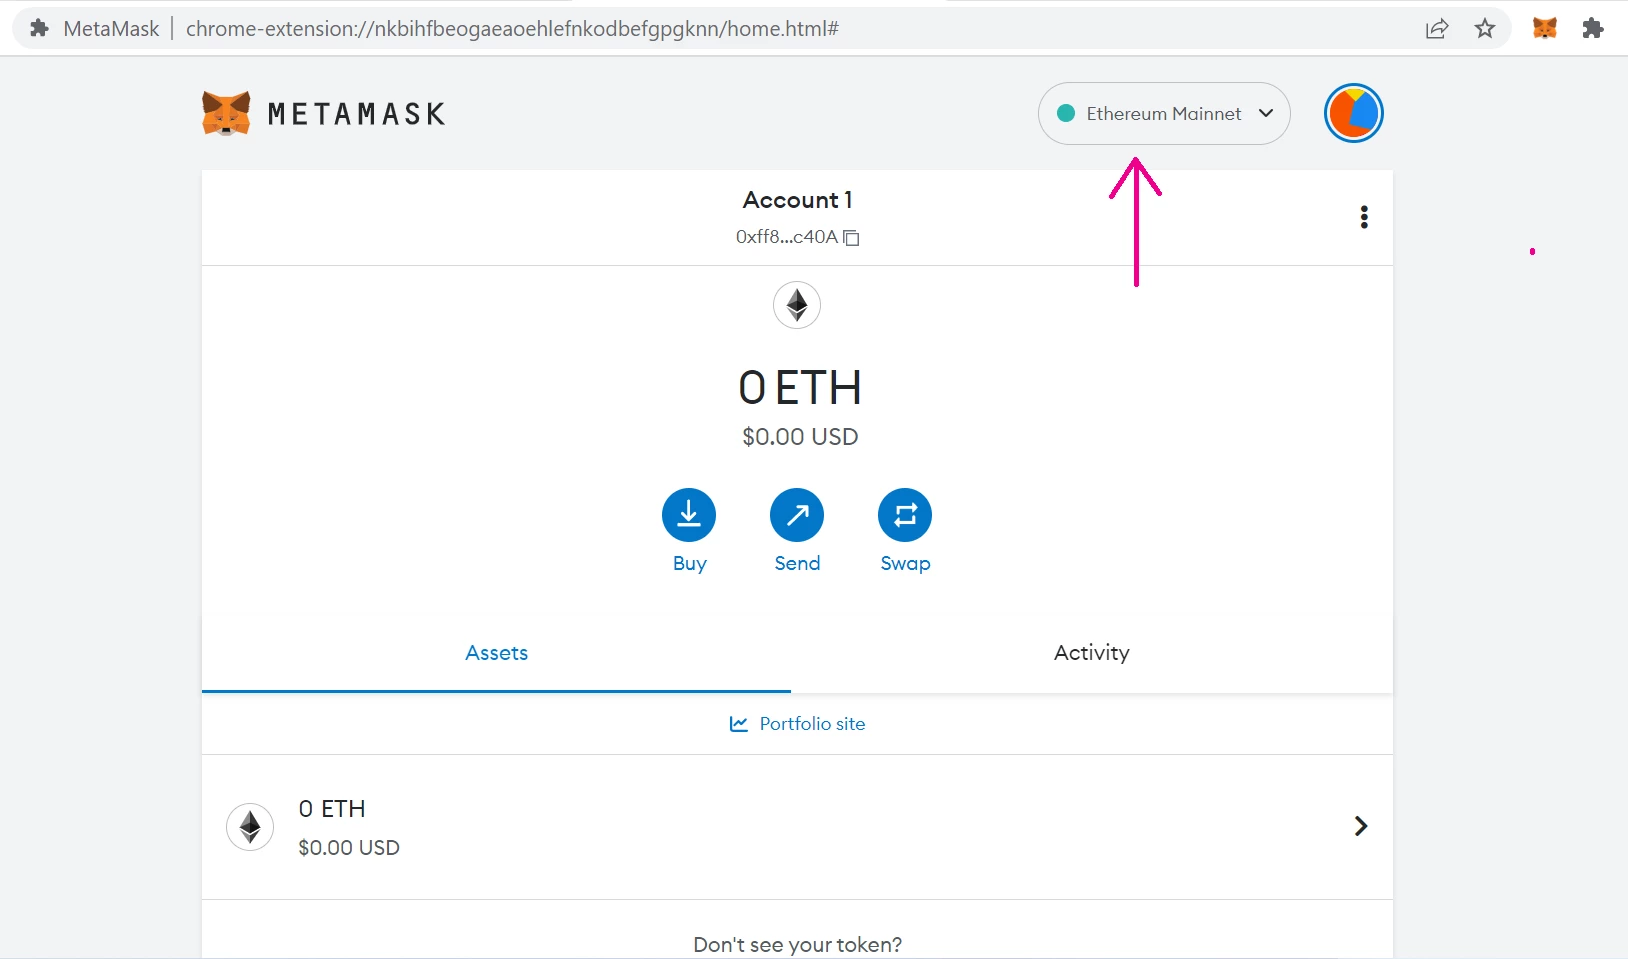Click the Send label
This screenshot has height=959, width=1628.
coord(797,564)
